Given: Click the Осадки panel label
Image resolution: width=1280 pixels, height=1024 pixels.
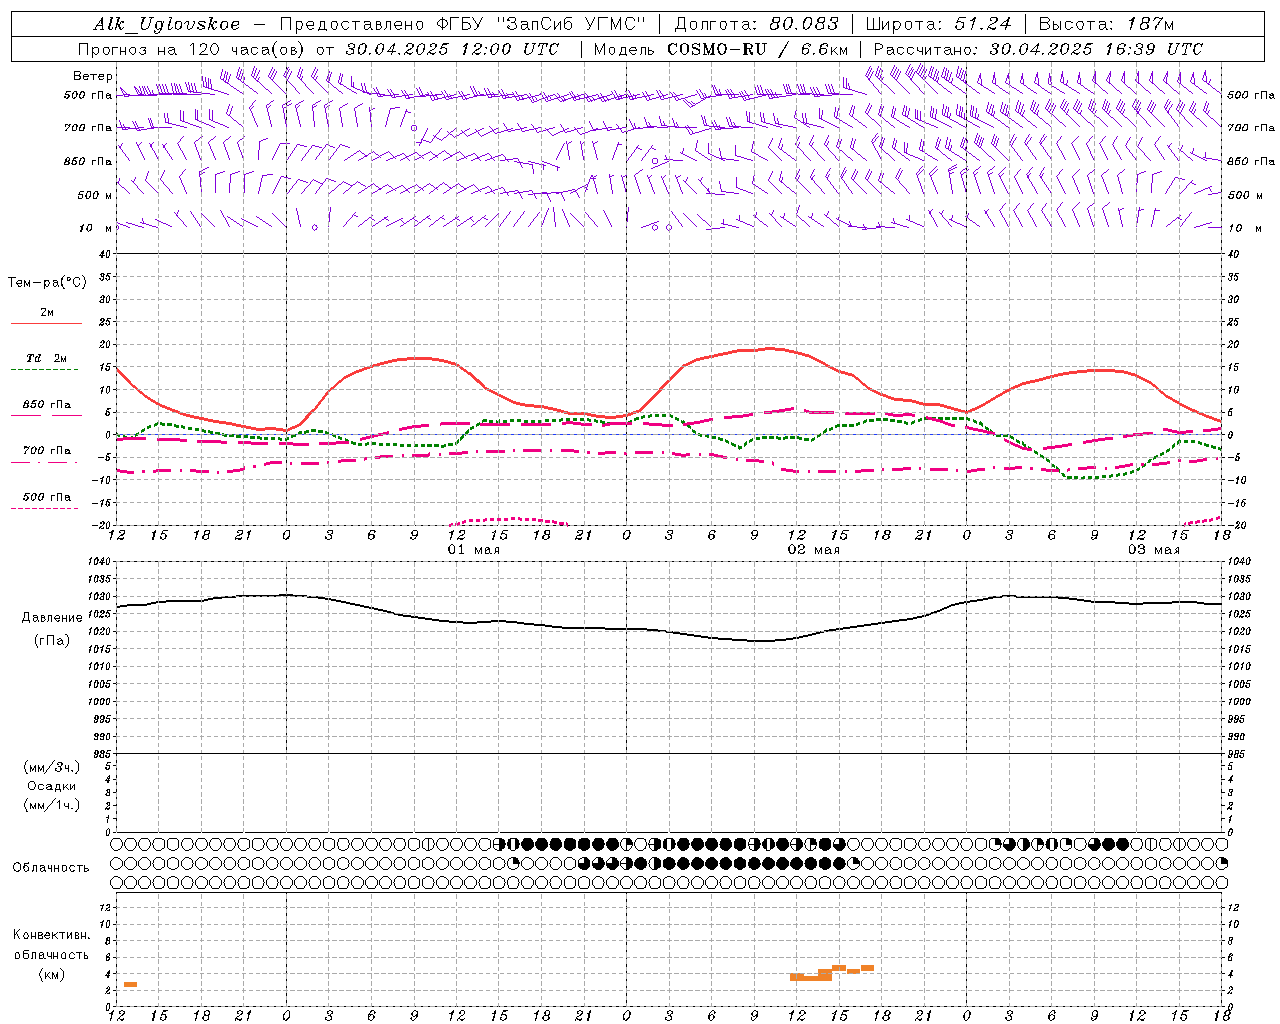Looking at the screenshot, I should (52, 786).
